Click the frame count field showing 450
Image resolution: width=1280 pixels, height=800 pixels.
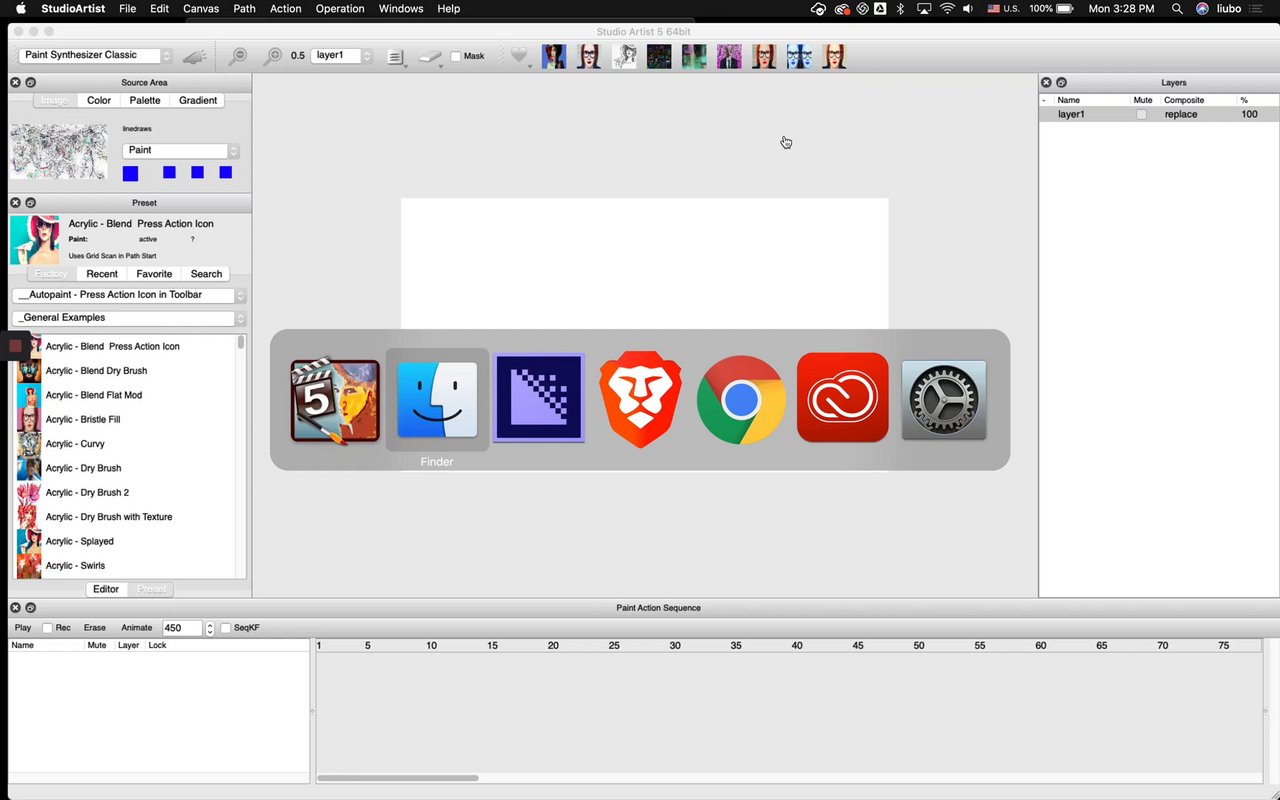pos(182,628)
